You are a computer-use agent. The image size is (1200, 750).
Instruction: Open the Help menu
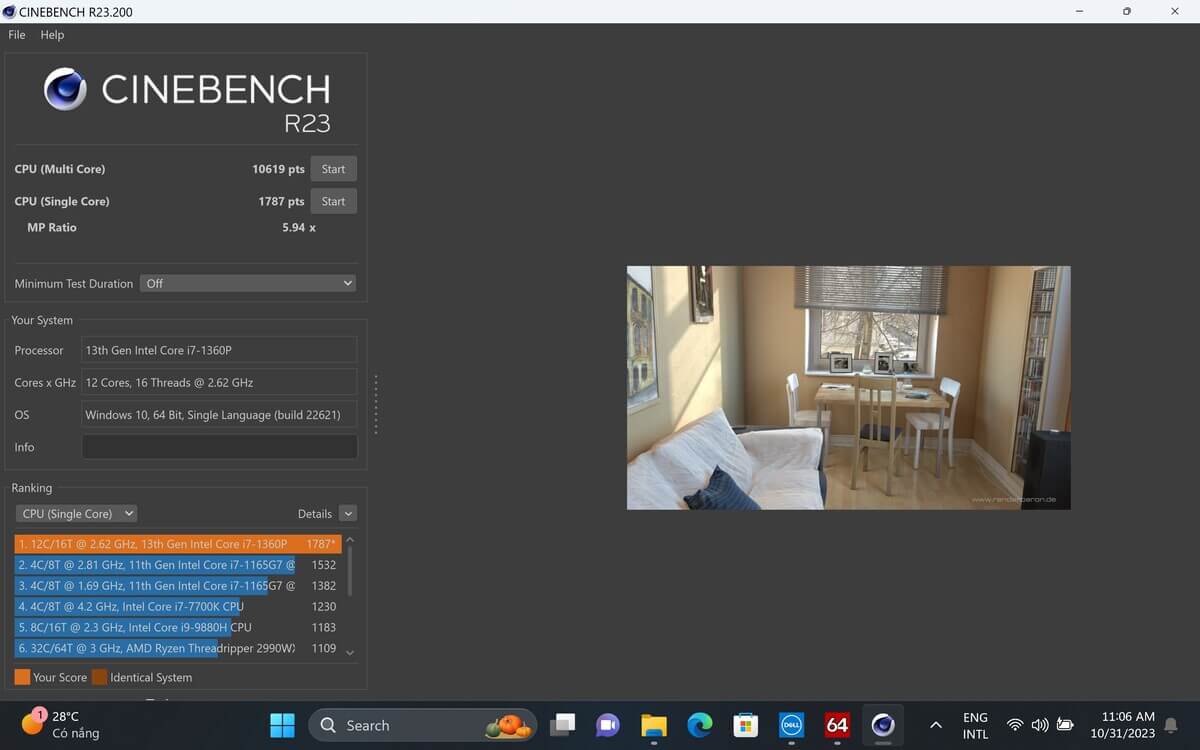[52, 35]
